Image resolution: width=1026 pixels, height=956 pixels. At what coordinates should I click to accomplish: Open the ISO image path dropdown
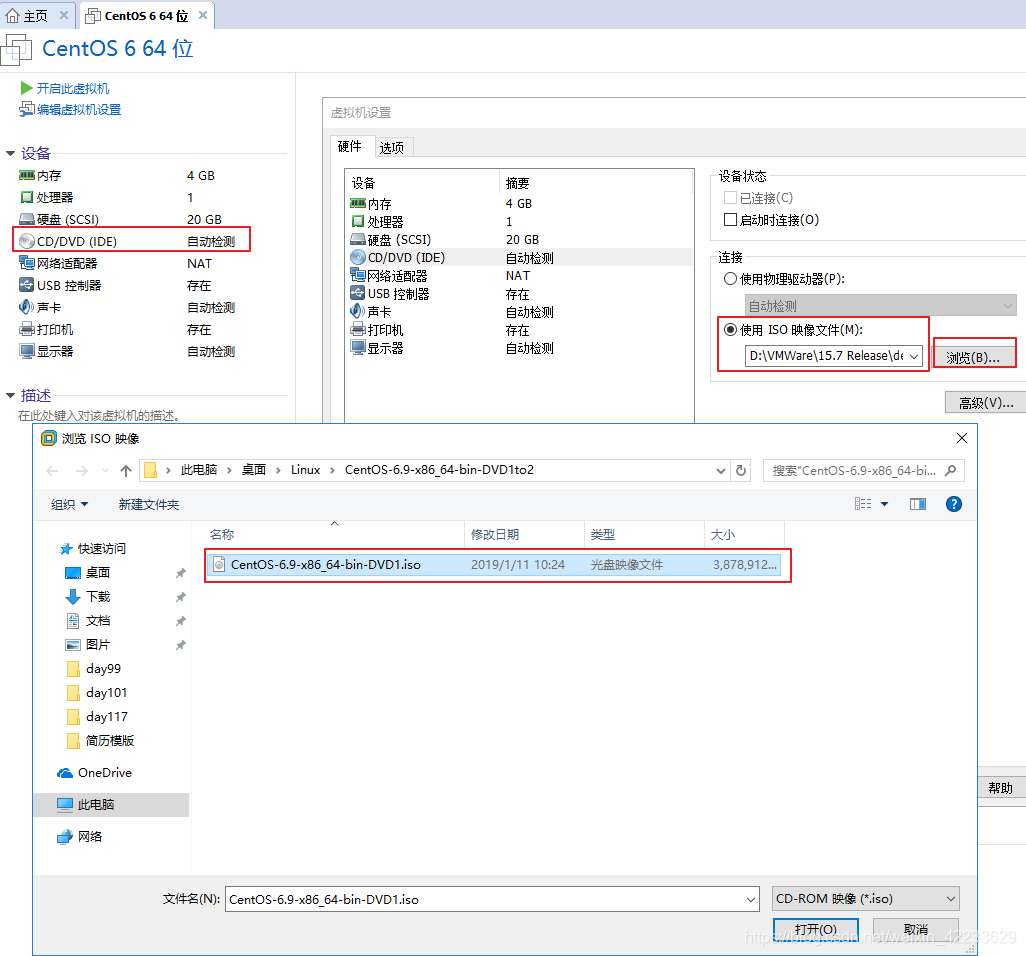point(914,356)
